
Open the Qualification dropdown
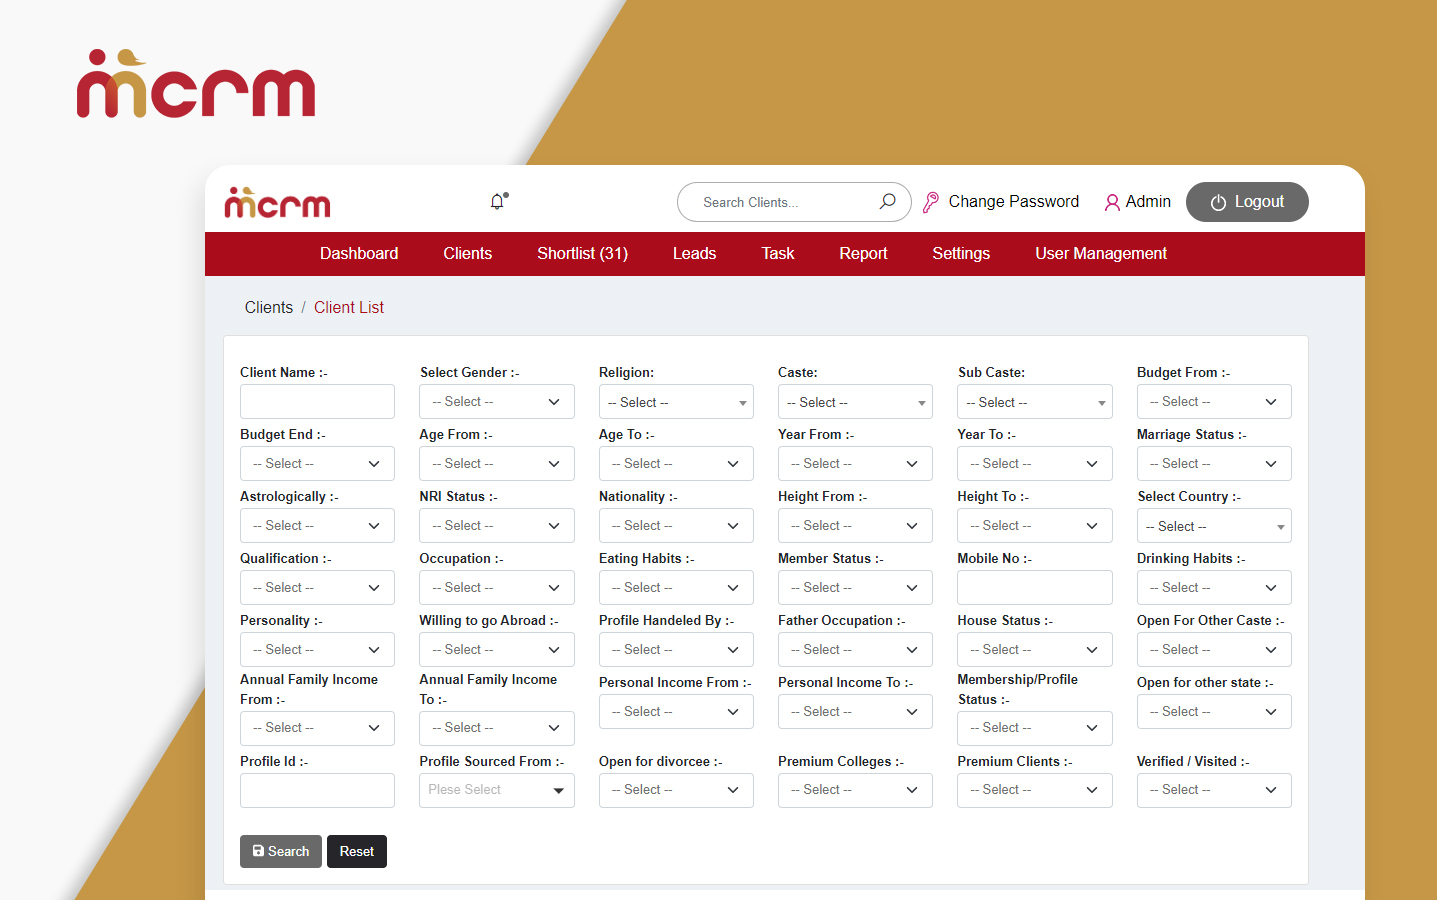tap(317, 588)
